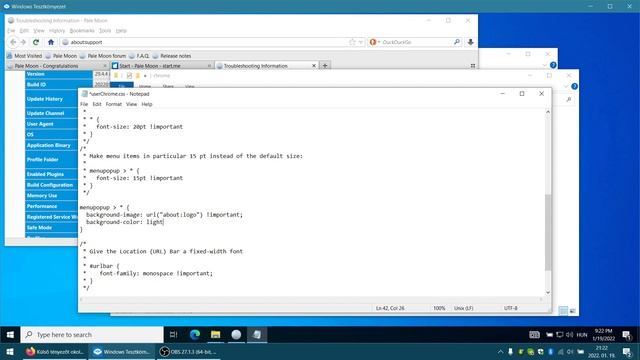Image resolution: width=640 pixels, height=360 pixels.
Task: Switch to Notepad taskbar icon
Action: point(257,335)
